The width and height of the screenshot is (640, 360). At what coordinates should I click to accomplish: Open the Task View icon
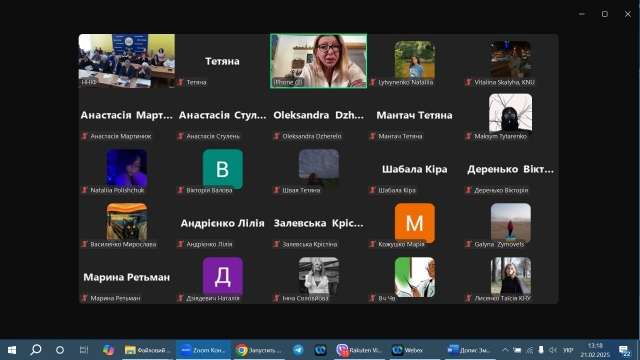click(84, 350)
